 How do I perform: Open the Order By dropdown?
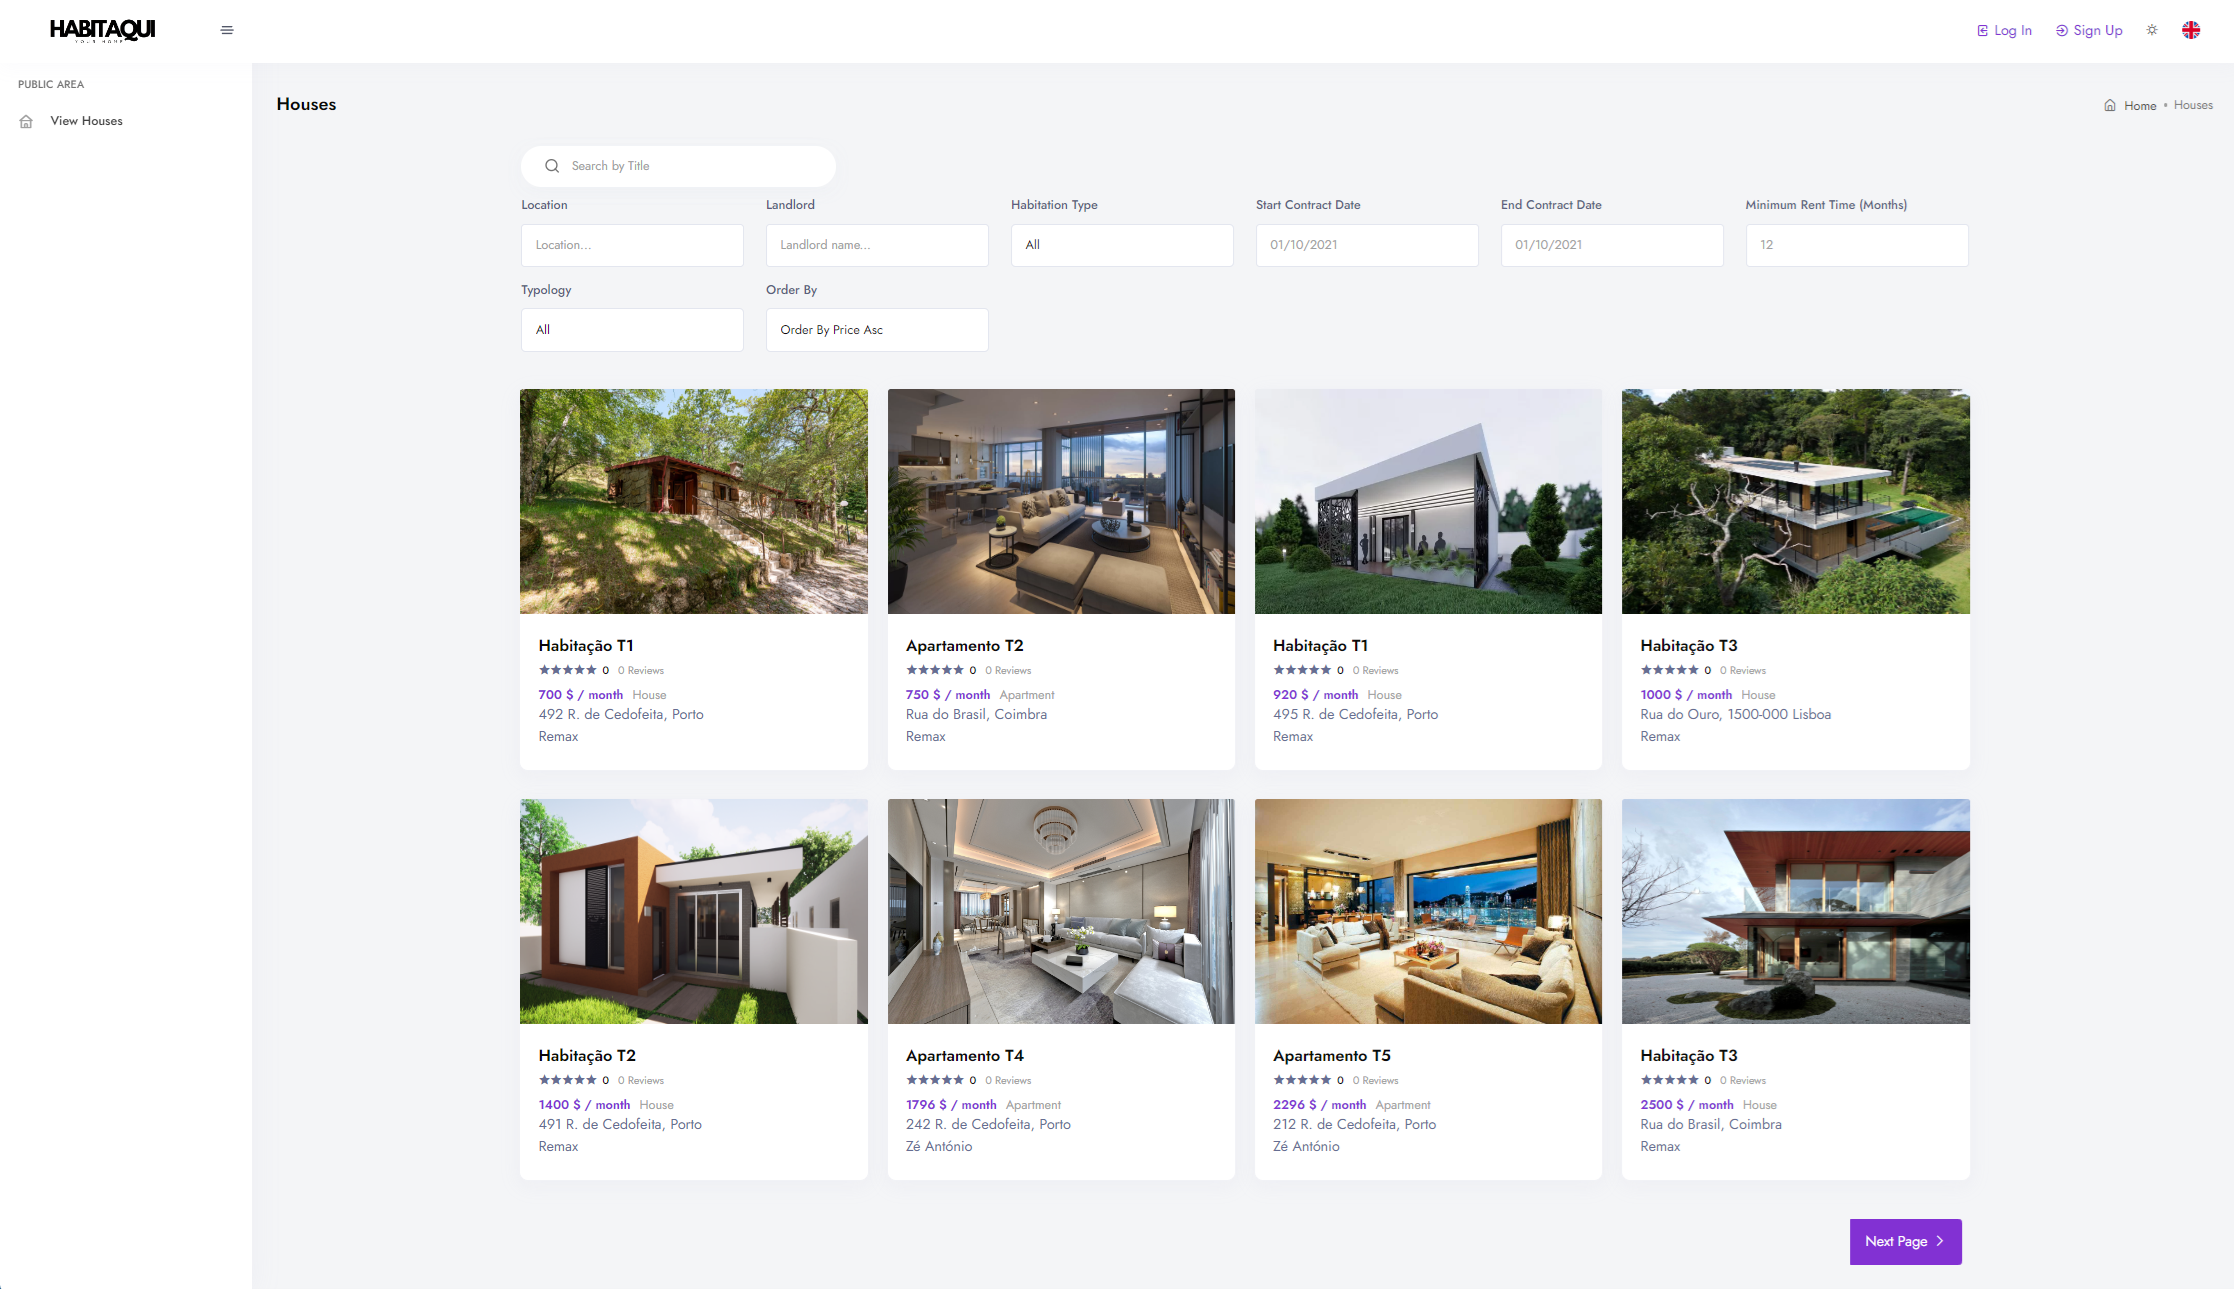click(875, 328)
